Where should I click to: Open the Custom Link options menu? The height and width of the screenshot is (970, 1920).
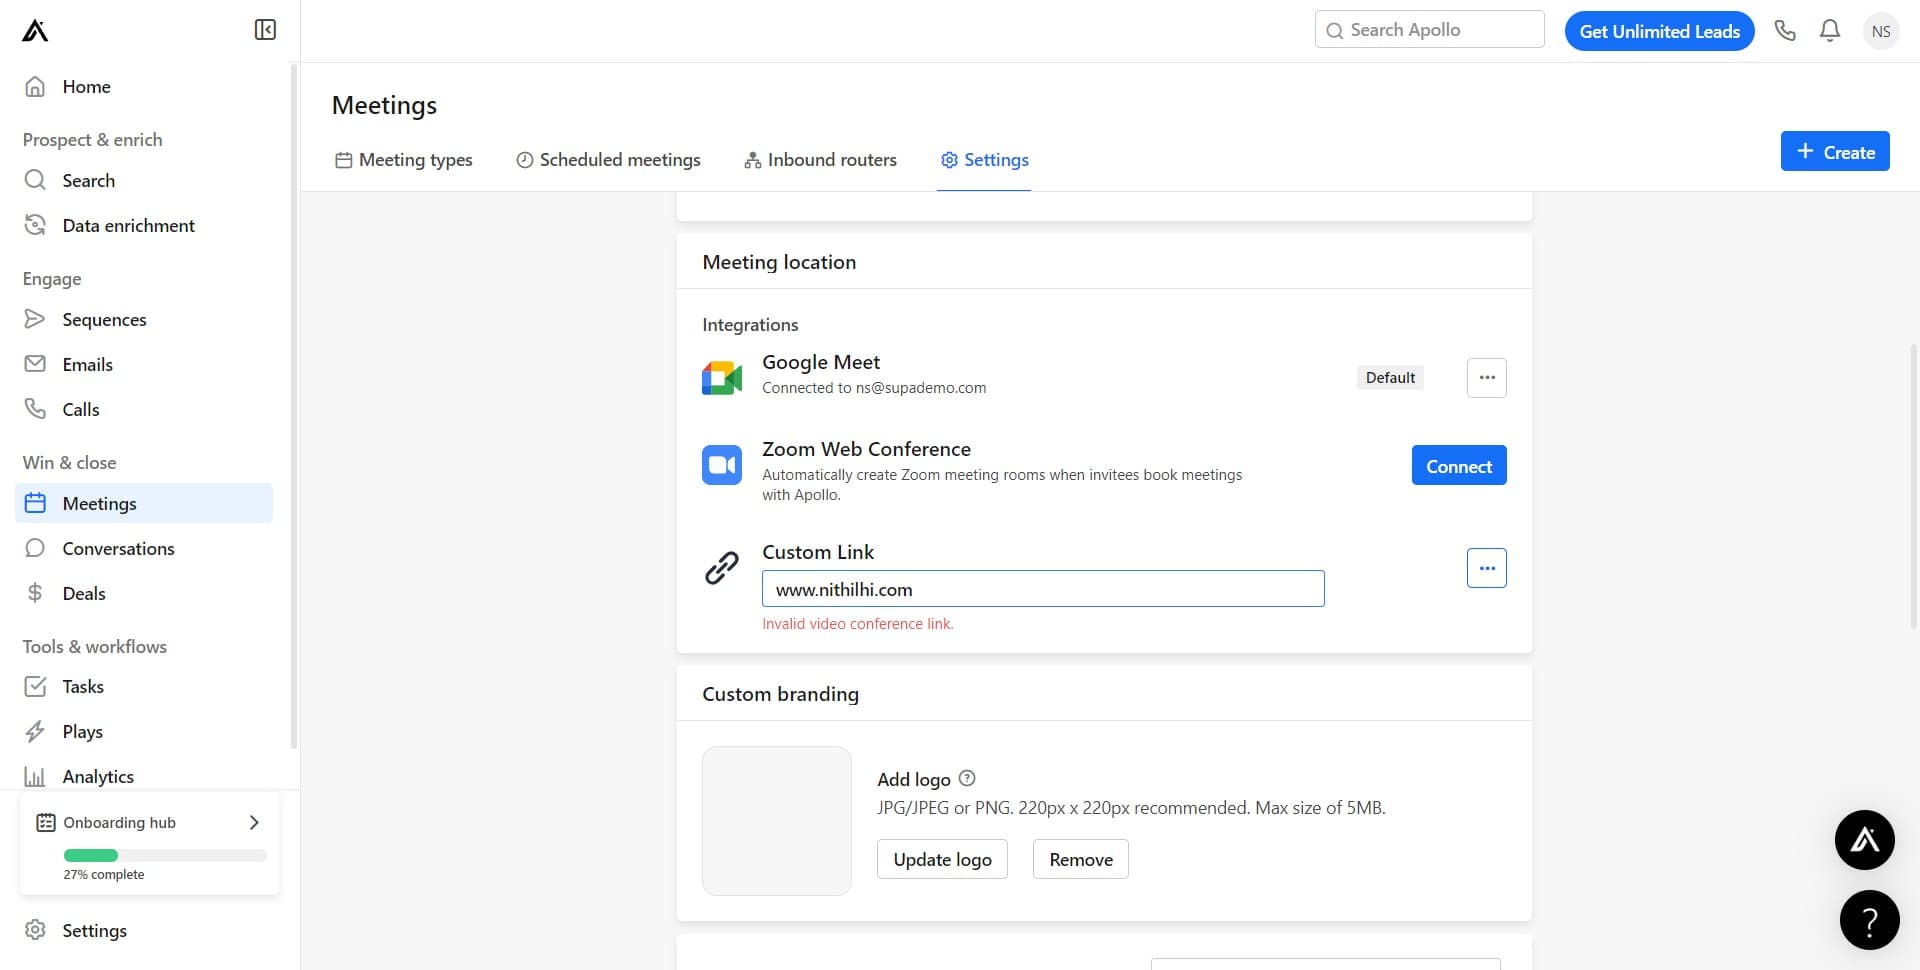pos(1486,567)
